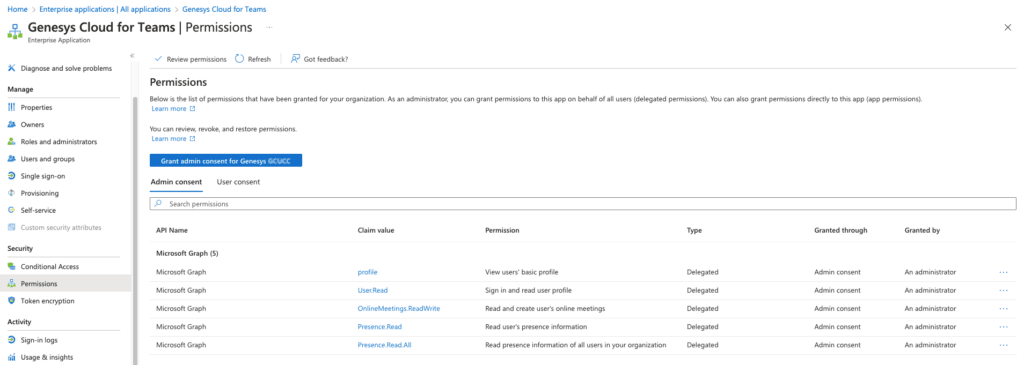Viewport: 1024px width, 365px height.
Task: Open ellipsis menu for profile permission row
Action: (x=1003, y=272)
